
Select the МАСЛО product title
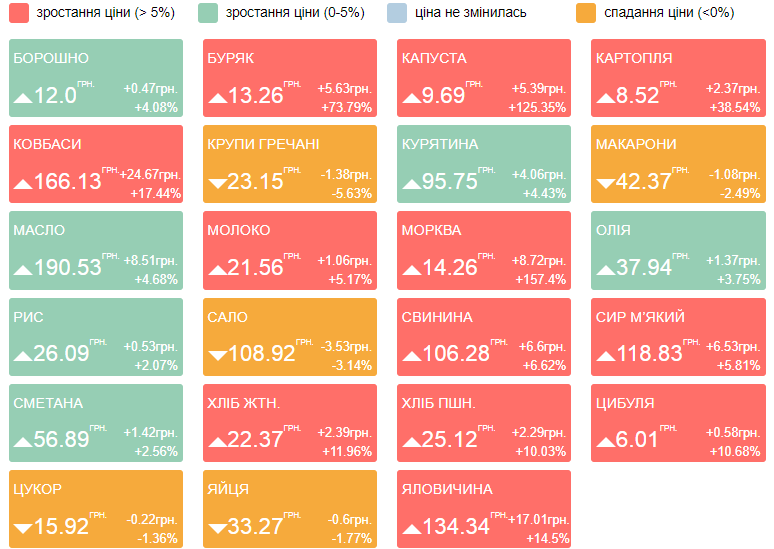[39, 231]
